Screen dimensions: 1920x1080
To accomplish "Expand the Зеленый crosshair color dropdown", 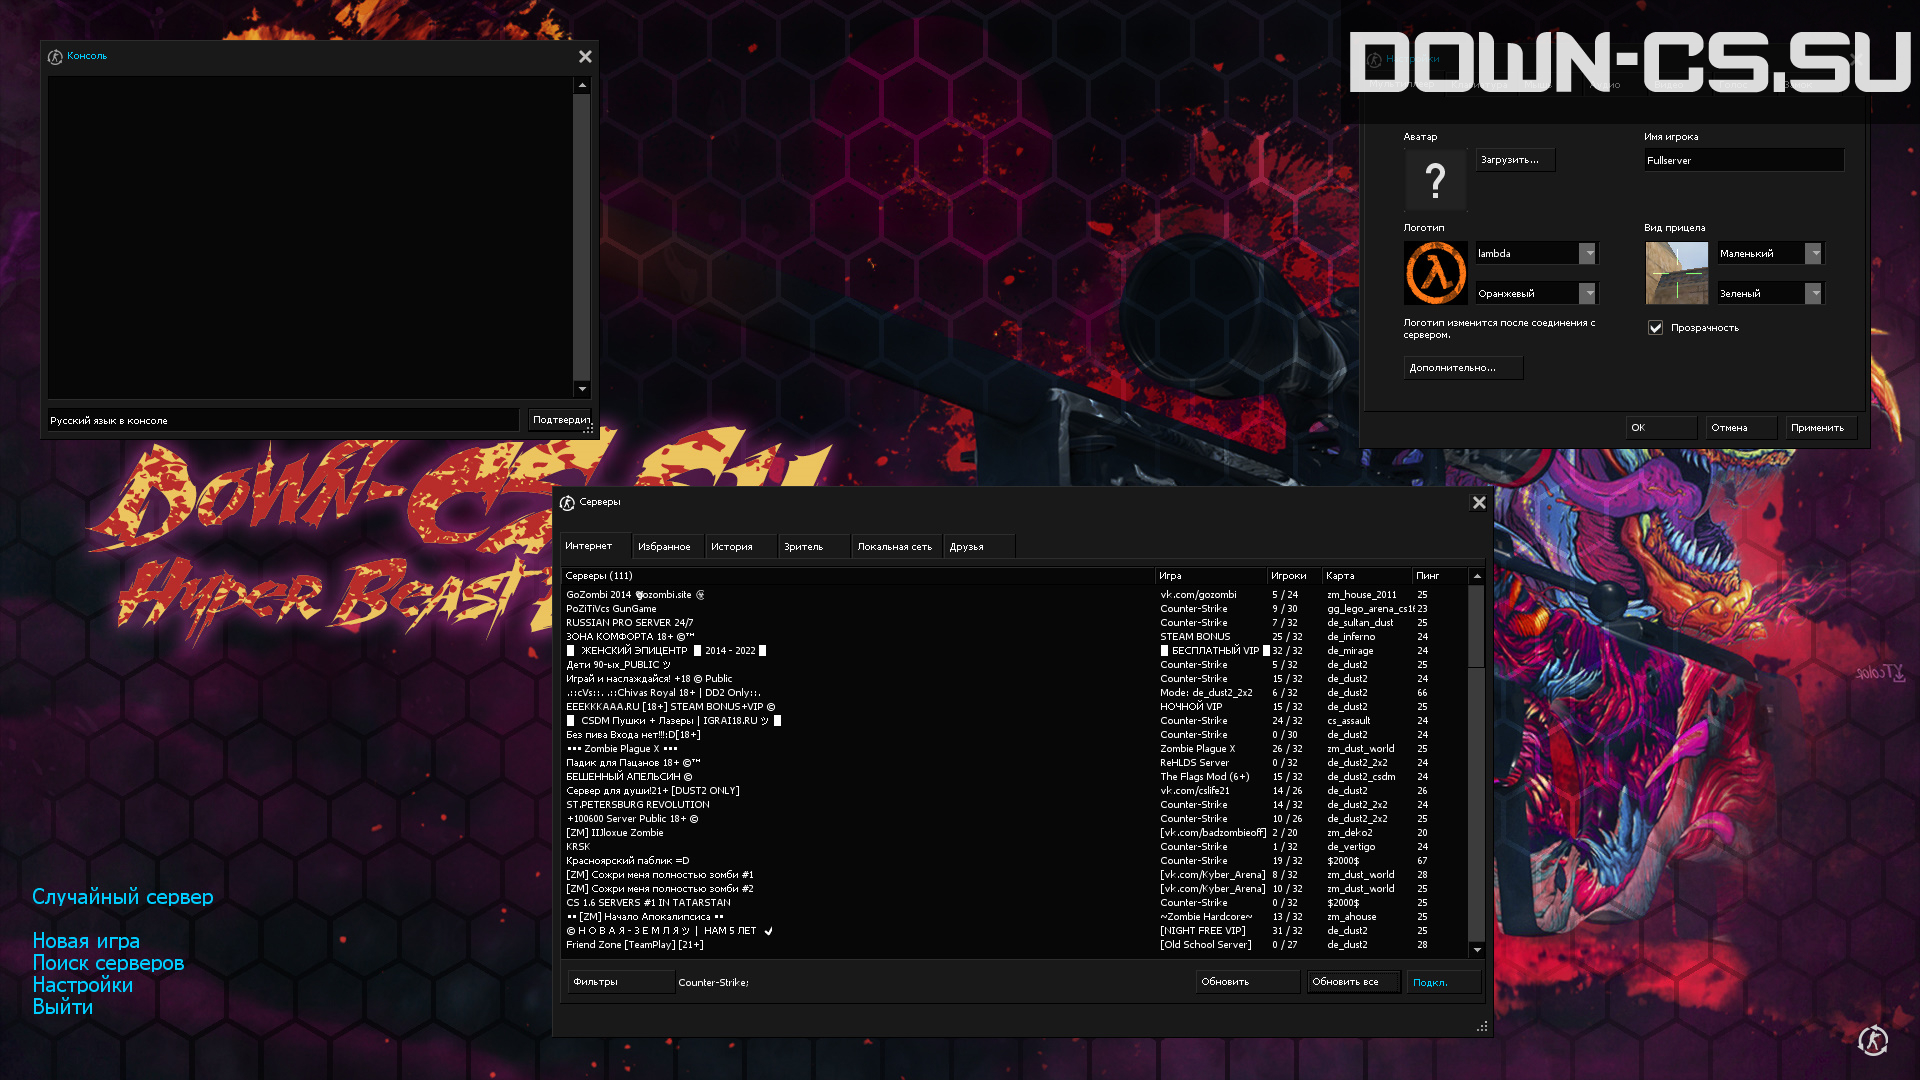I will tap(1813, 294).
